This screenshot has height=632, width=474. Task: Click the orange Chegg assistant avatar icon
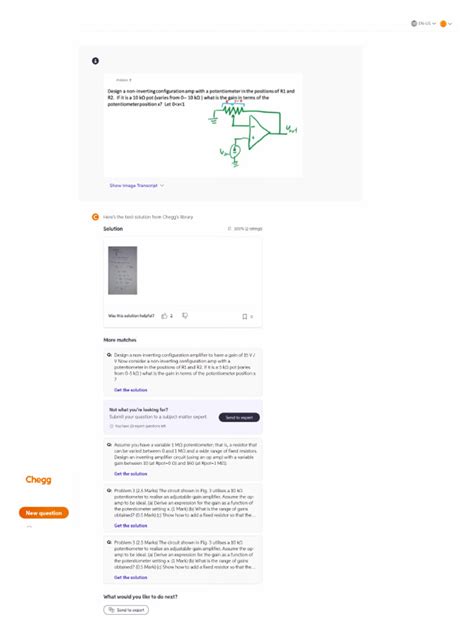point(95,217)
